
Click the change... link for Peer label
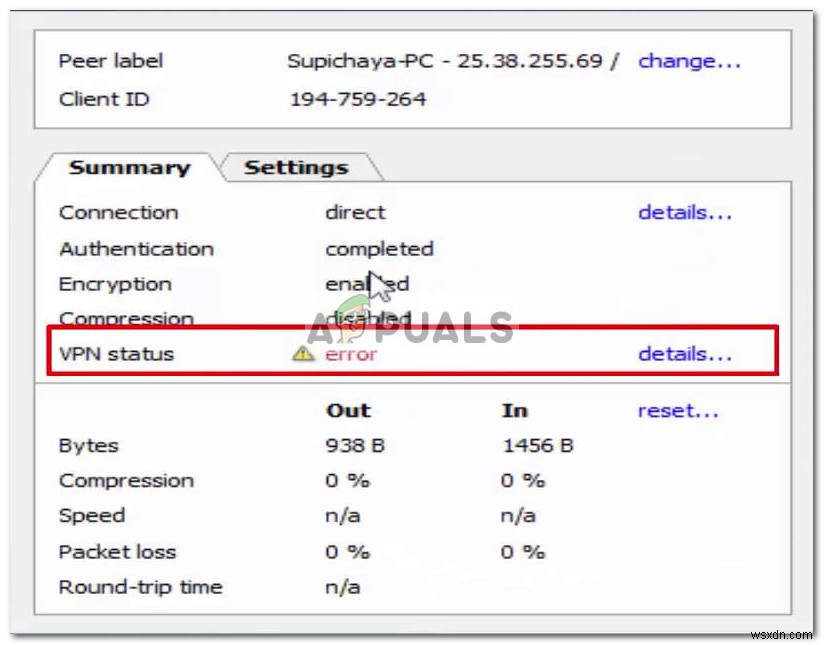click(x=689, y=61)
